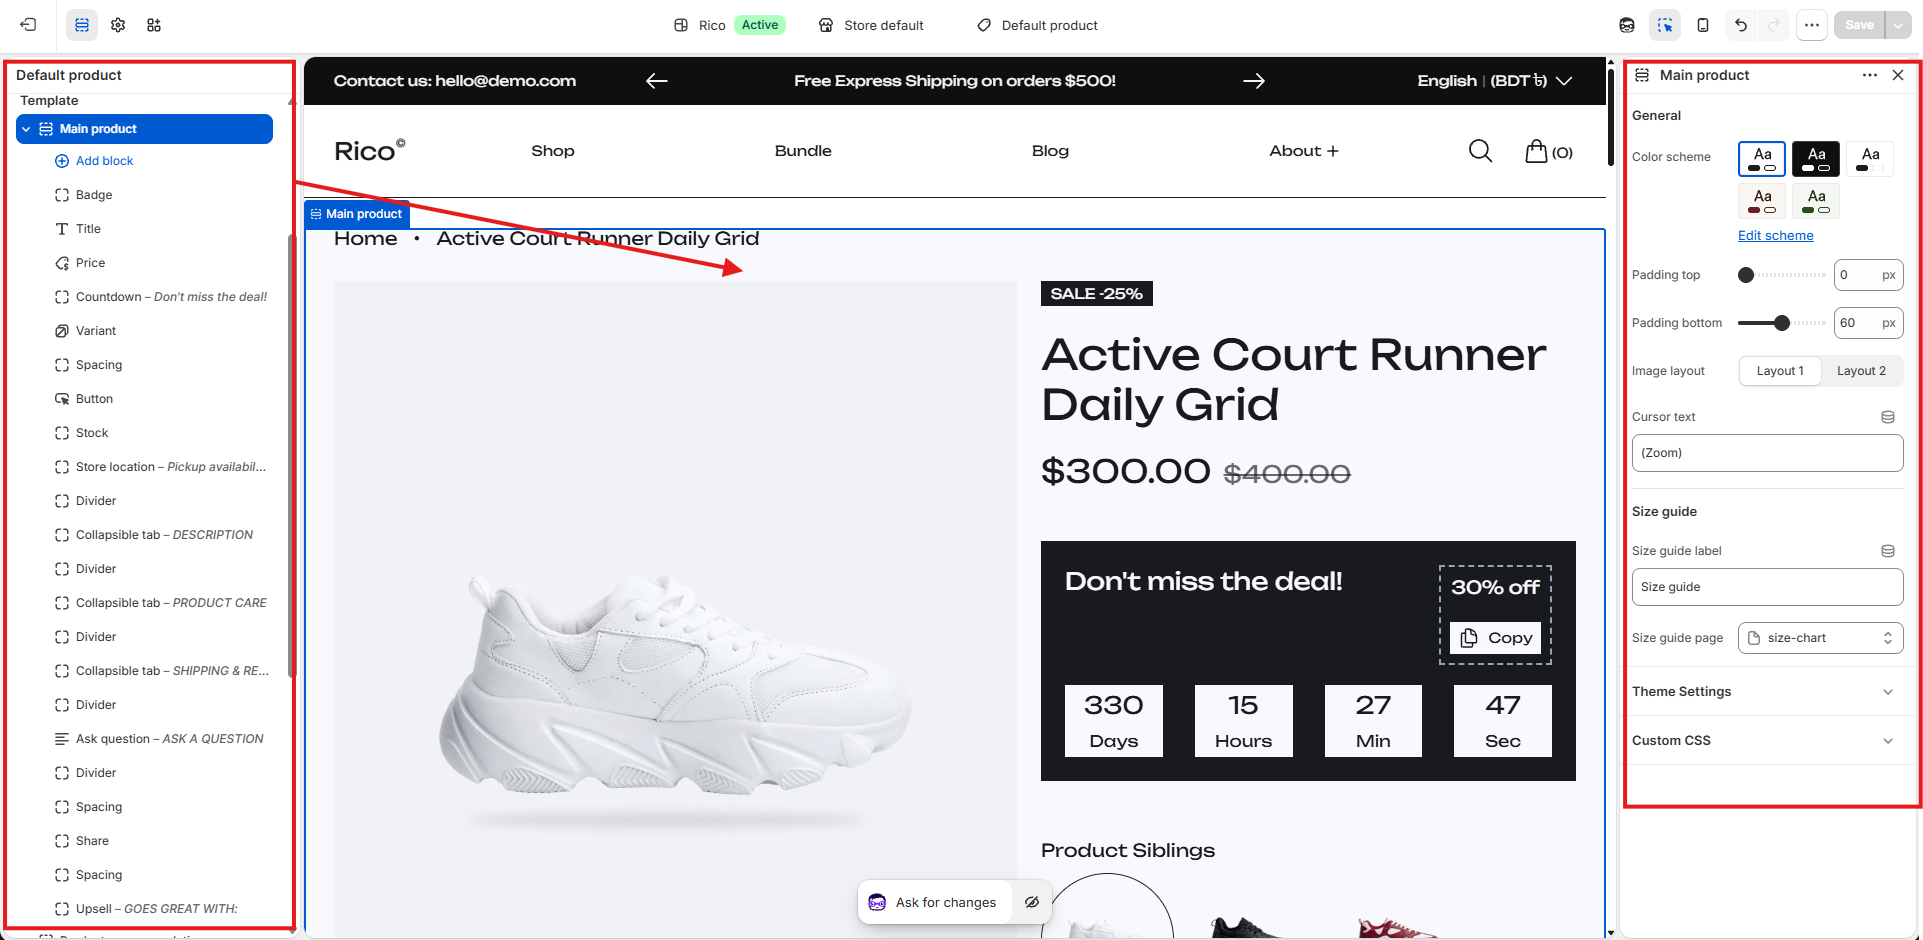1923x940 pixels.
Task: Open the Default product template selector
Action: [1037, 25]
